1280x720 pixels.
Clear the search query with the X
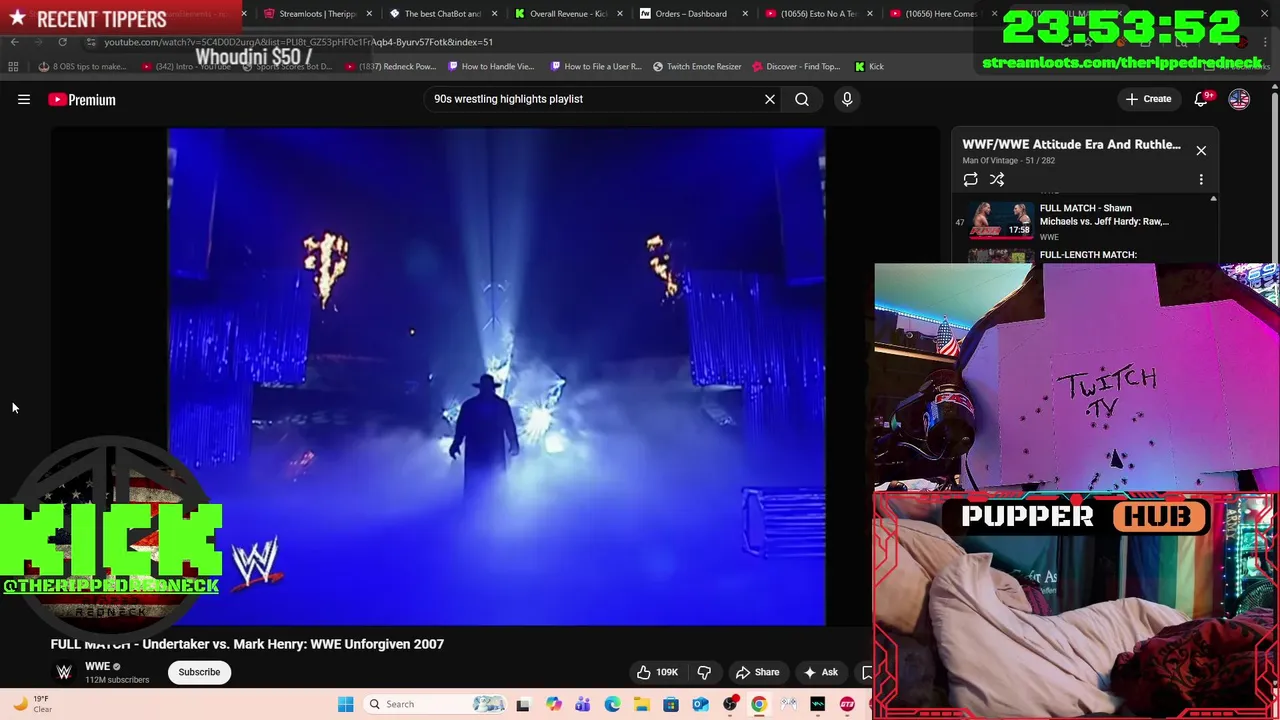770,99
